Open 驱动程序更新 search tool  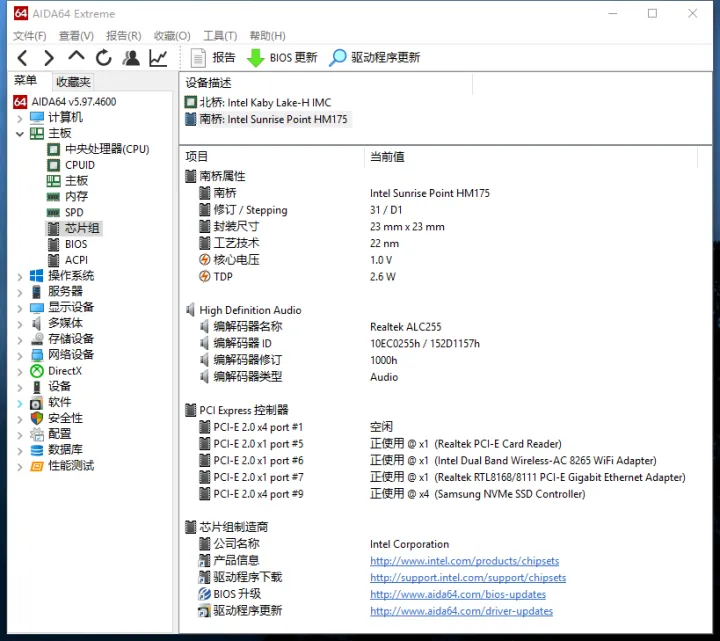[374, 58]
